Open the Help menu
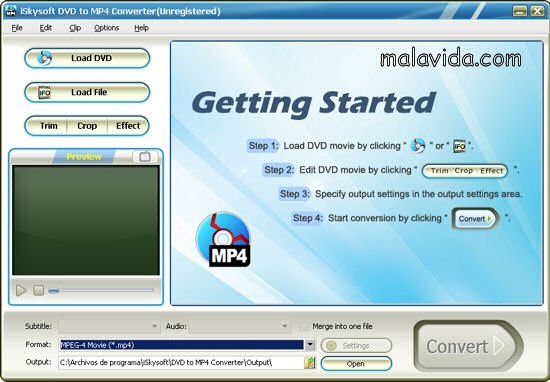Image resolution: width=550 pixels, height=382 pixels. pos(141,28)
